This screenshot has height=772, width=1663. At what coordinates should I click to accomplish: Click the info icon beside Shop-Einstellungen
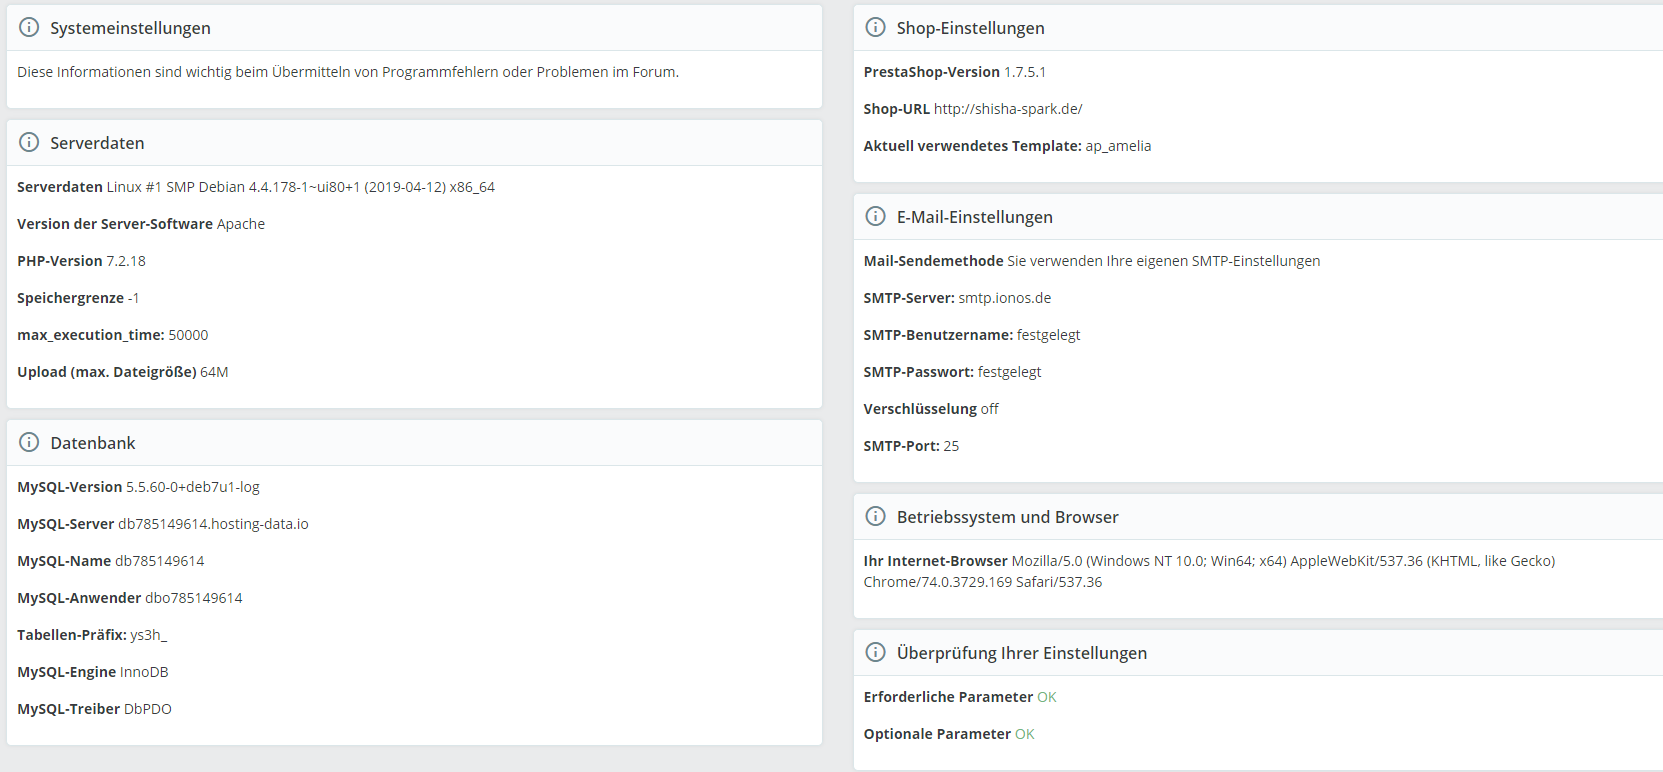(875, 28)
